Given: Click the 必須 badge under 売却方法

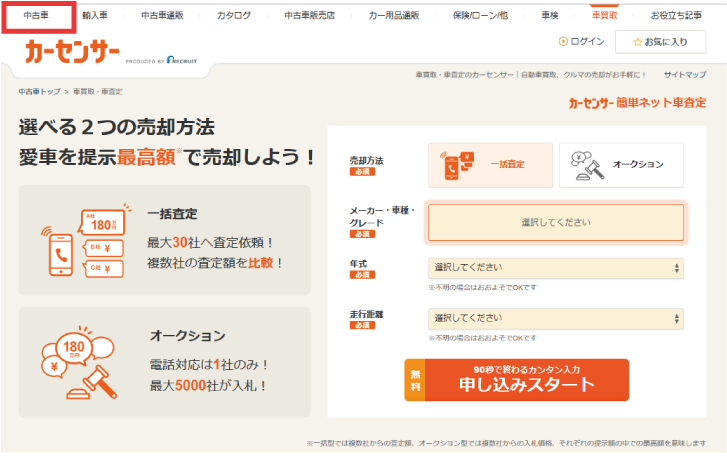Looking at the screenshot, I should click(x=362, y=172).
